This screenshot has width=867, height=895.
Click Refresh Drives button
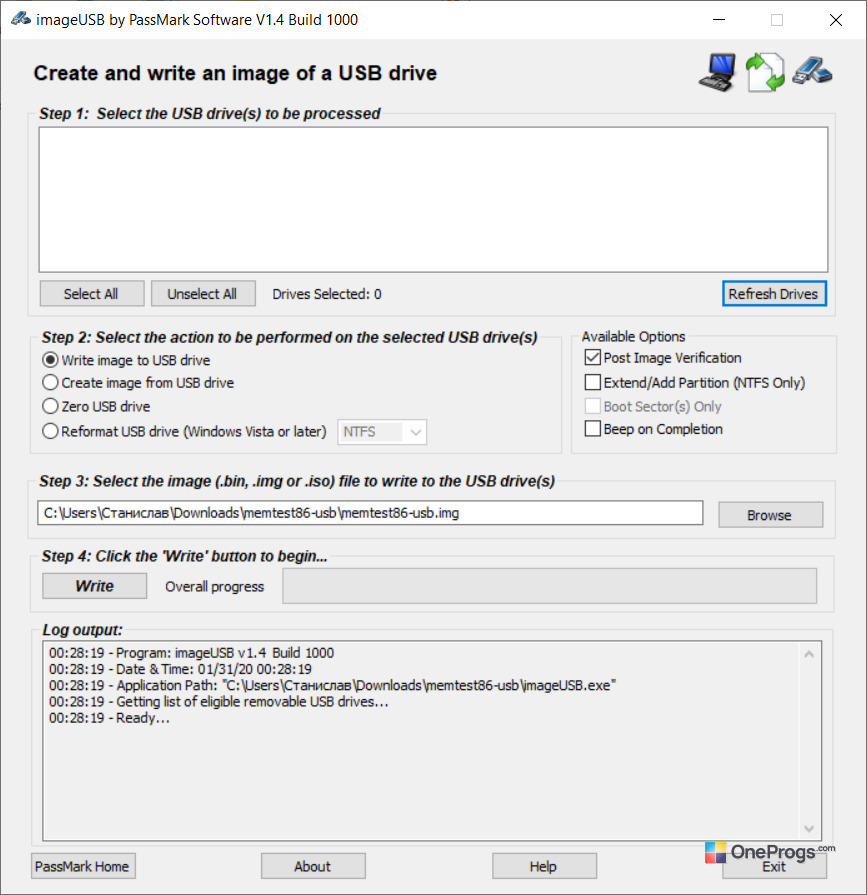774,294
